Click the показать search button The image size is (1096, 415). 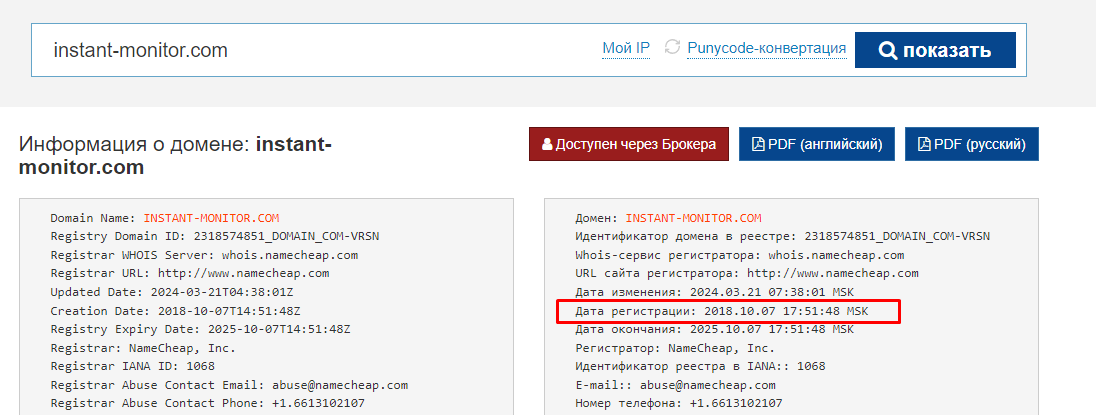point(935,50)
